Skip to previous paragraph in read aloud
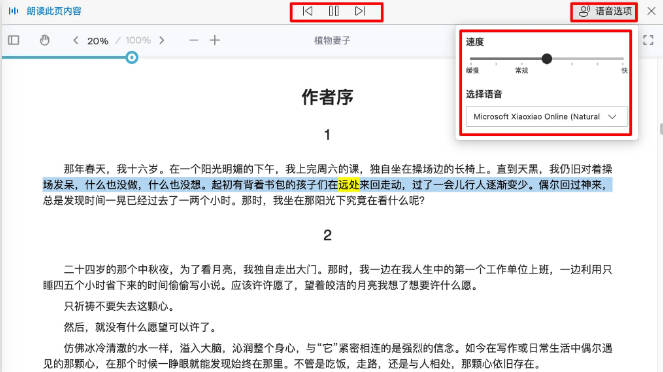 click(307, 11)
